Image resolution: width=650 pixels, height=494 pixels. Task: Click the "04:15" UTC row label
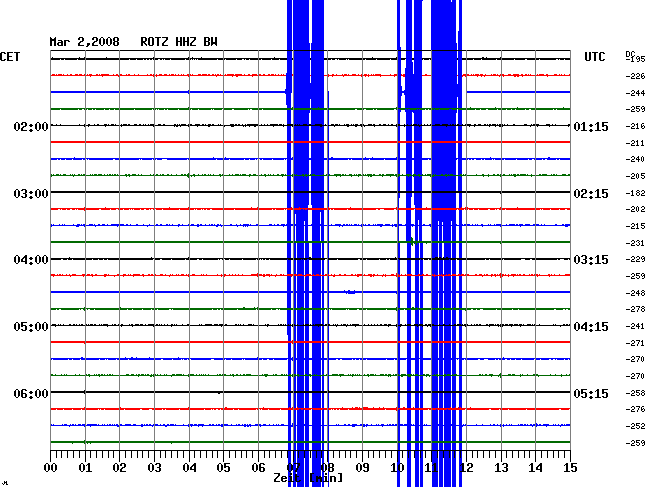tap(591, 327)
